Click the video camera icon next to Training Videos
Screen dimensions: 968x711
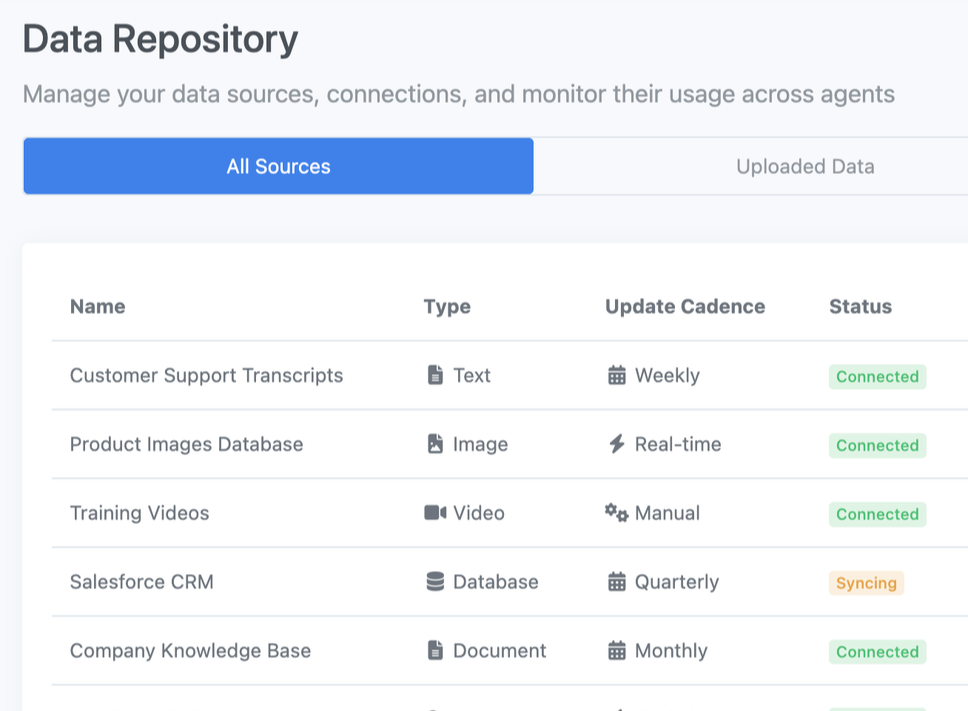point(436,513)
